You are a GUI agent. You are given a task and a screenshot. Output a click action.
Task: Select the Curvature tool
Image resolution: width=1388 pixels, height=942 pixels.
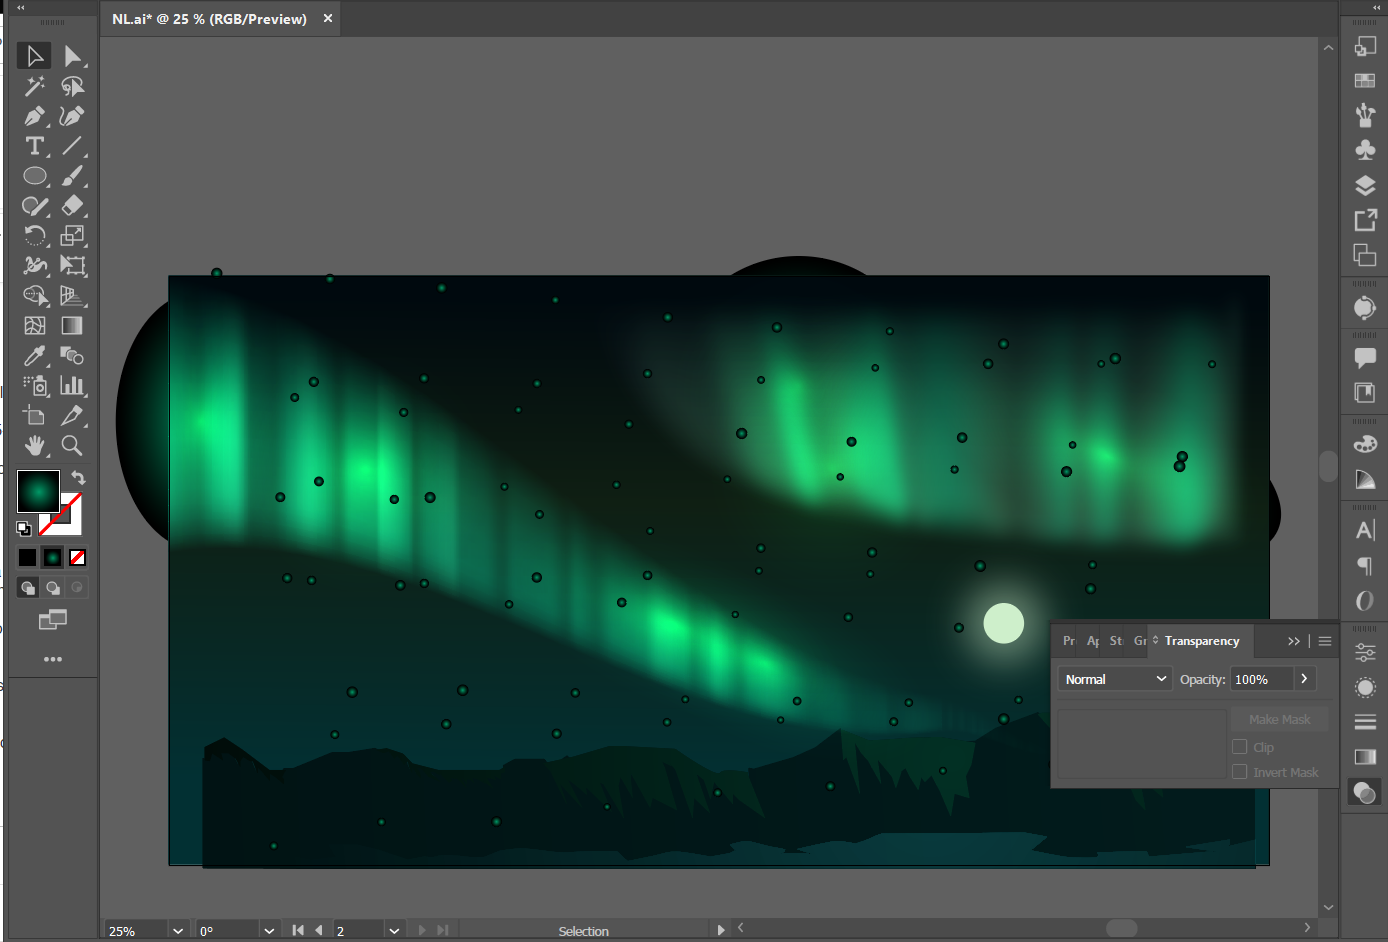click(x=72, y=116)
